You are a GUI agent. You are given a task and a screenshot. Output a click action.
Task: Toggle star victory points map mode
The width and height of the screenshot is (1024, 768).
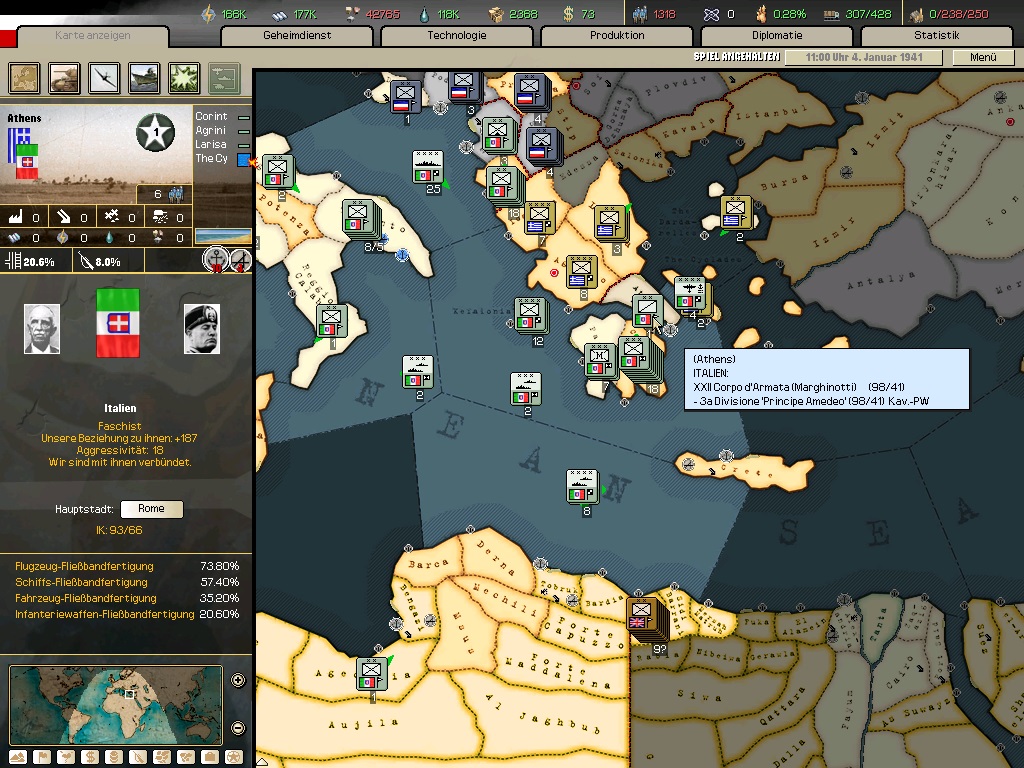(x=234, y=757)
